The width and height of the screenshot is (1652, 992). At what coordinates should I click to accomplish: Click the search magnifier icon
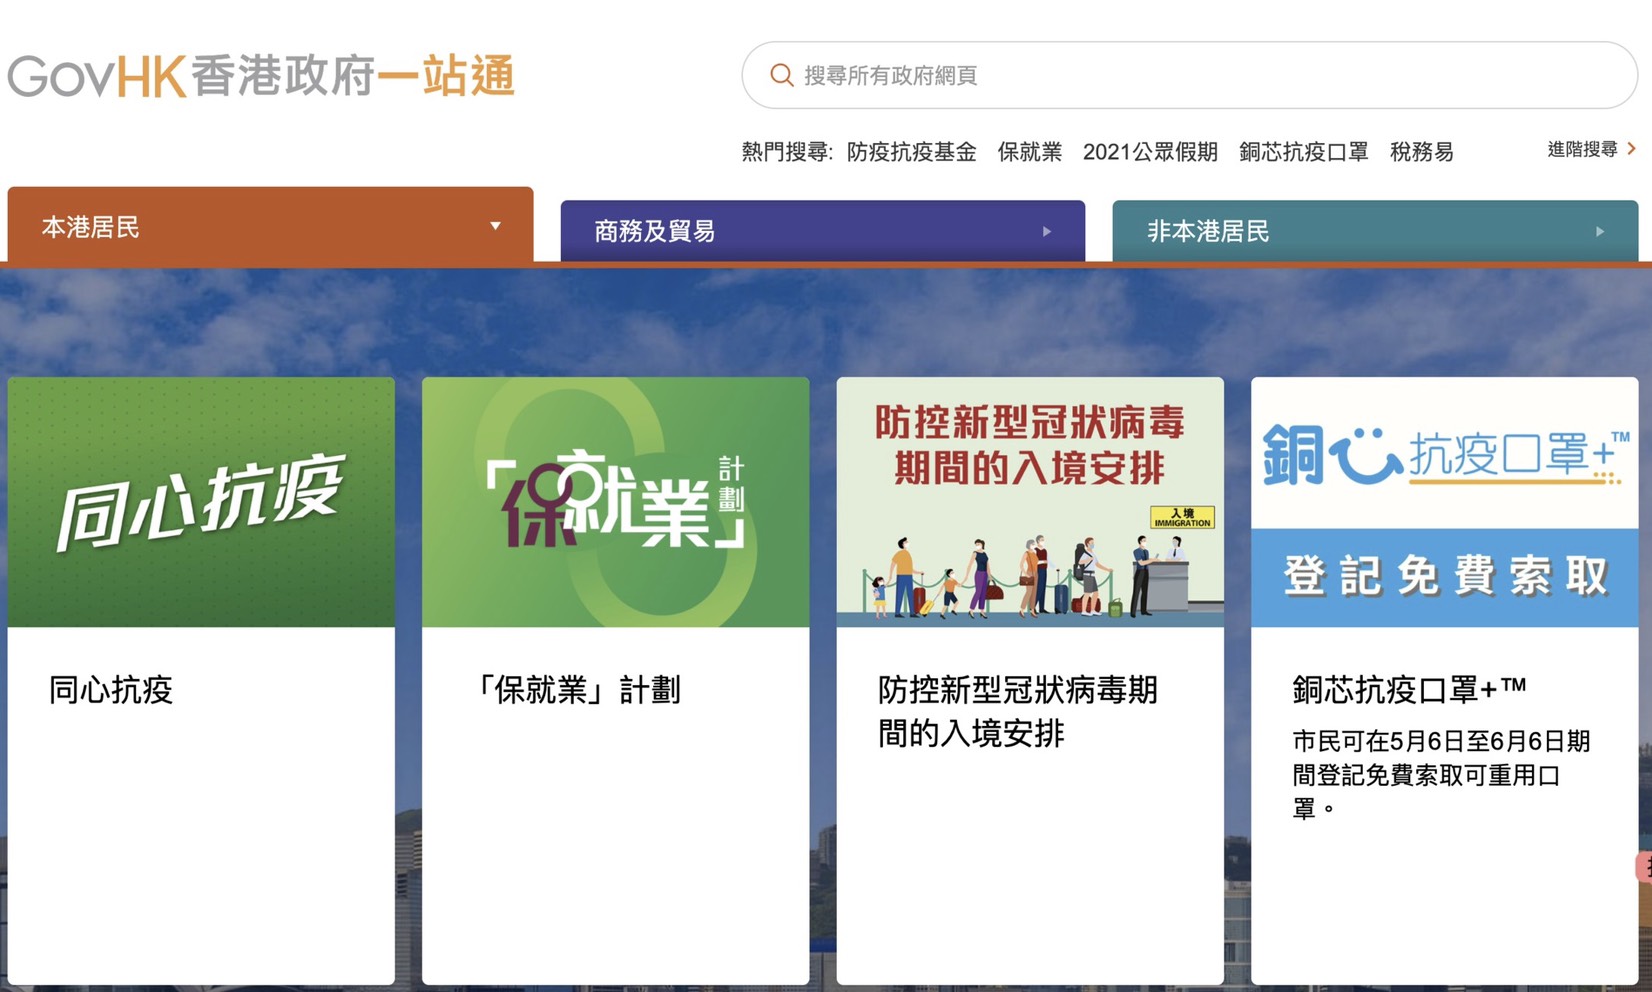pyautogui.click(x=781, y=75)
